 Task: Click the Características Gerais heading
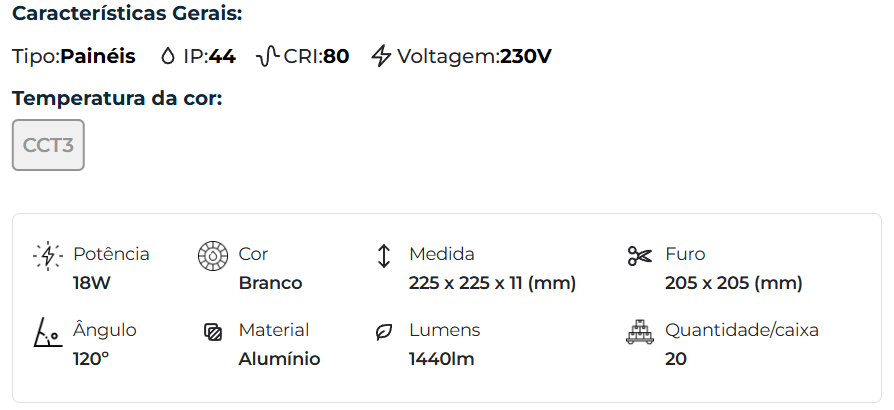[x=127, y=15]
